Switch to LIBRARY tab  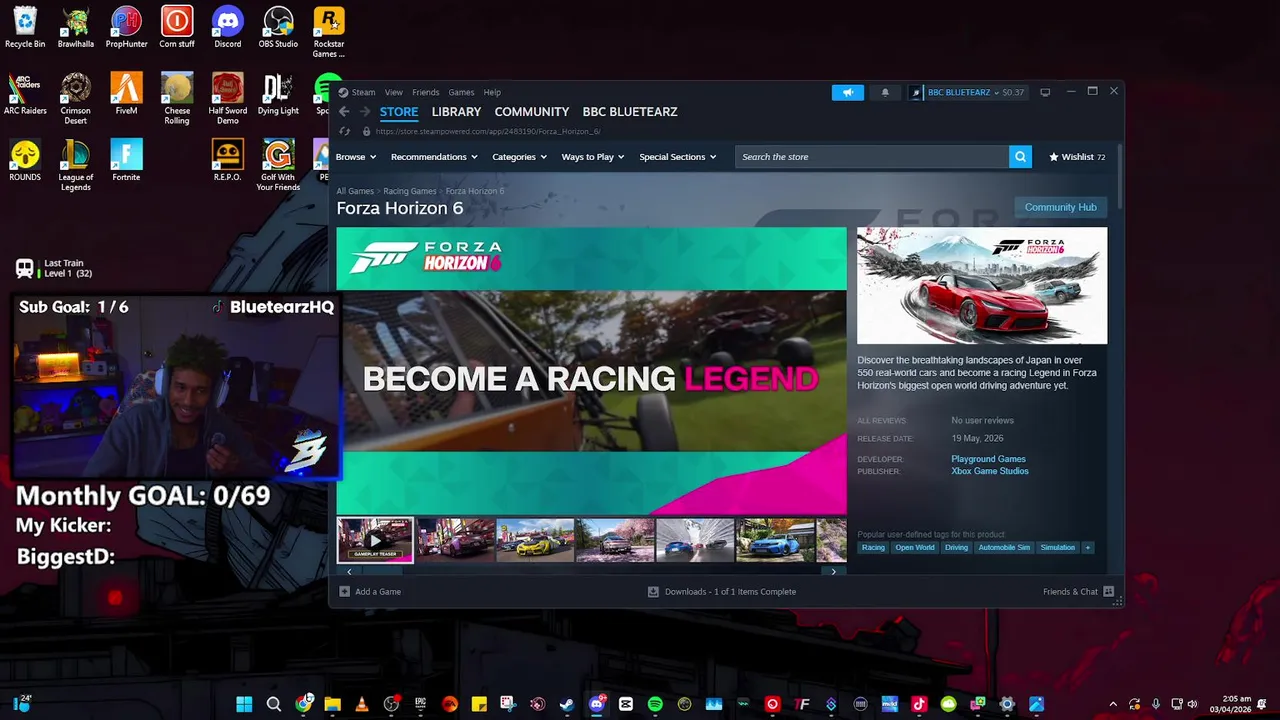click(456, 112)
